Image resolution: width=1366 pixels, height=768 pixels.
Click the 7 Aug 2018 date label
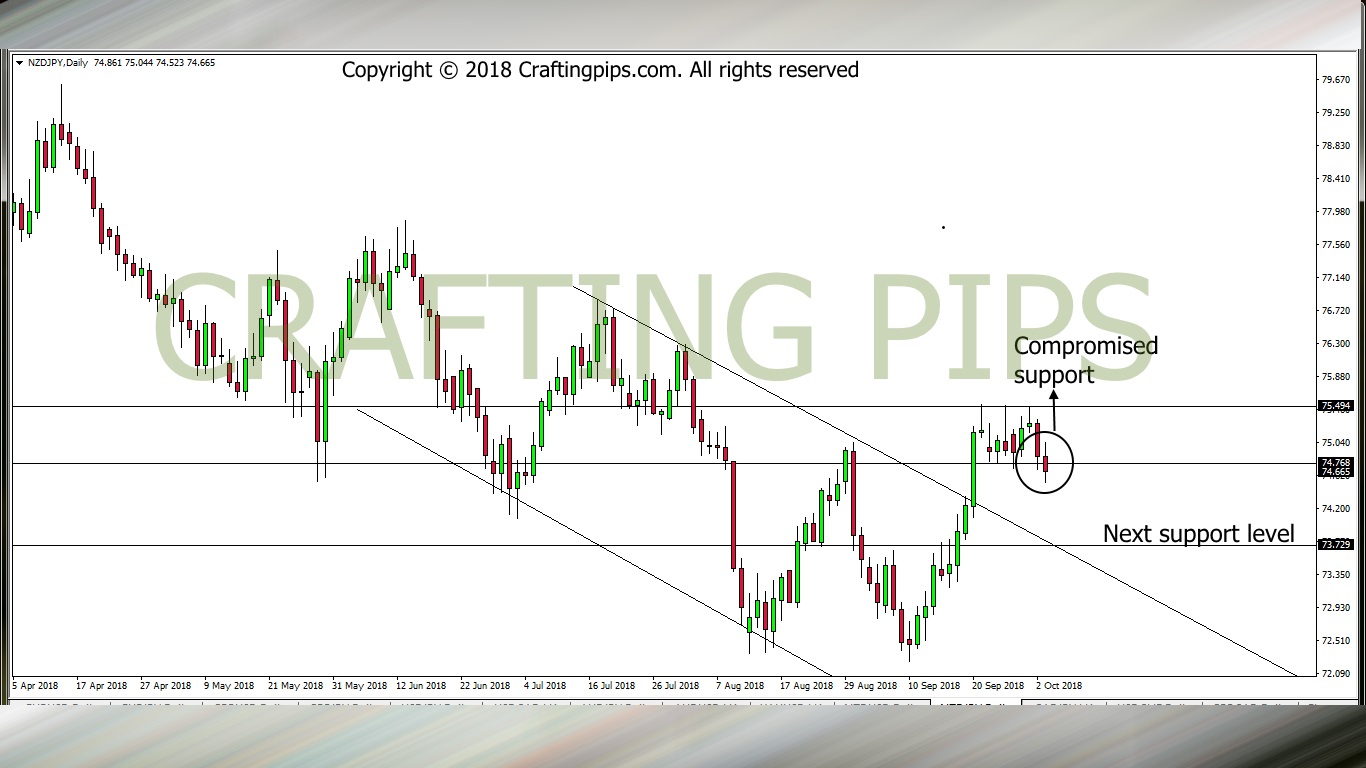tap(741, 686)
